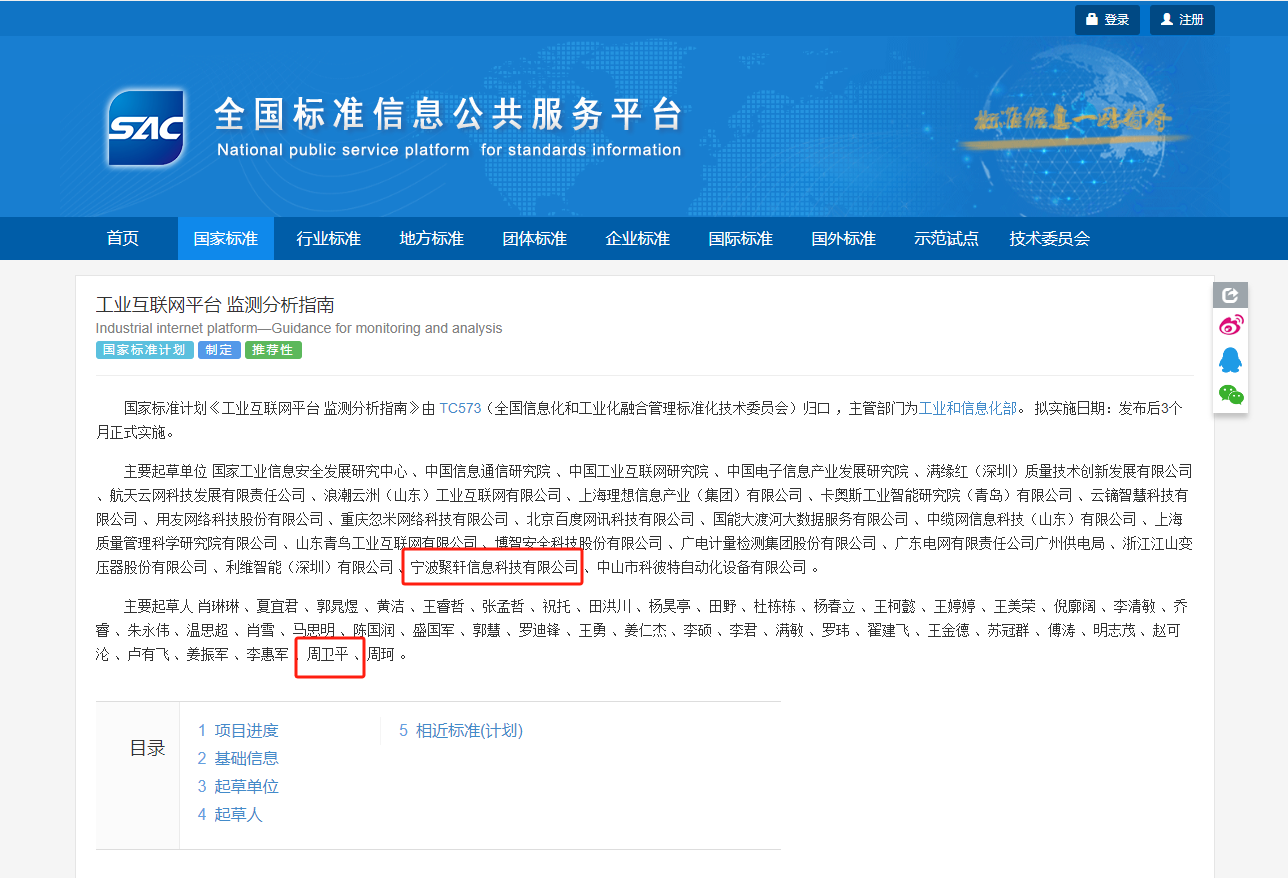Image resolution: width=1288 pixels, height=878 pixels.
Task: Jump to 1 项目进度 section
Action: click(x=238, y=731)
